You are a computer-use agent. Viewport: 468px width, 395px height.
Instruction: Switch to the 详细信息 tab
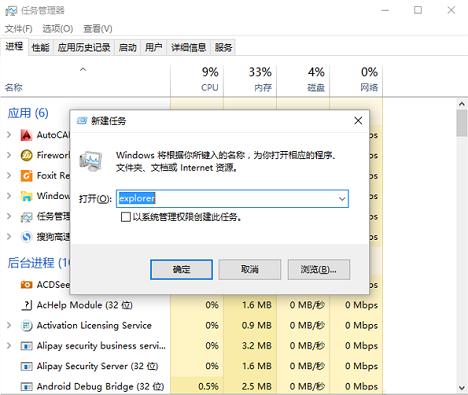click(x=189, y=48)
